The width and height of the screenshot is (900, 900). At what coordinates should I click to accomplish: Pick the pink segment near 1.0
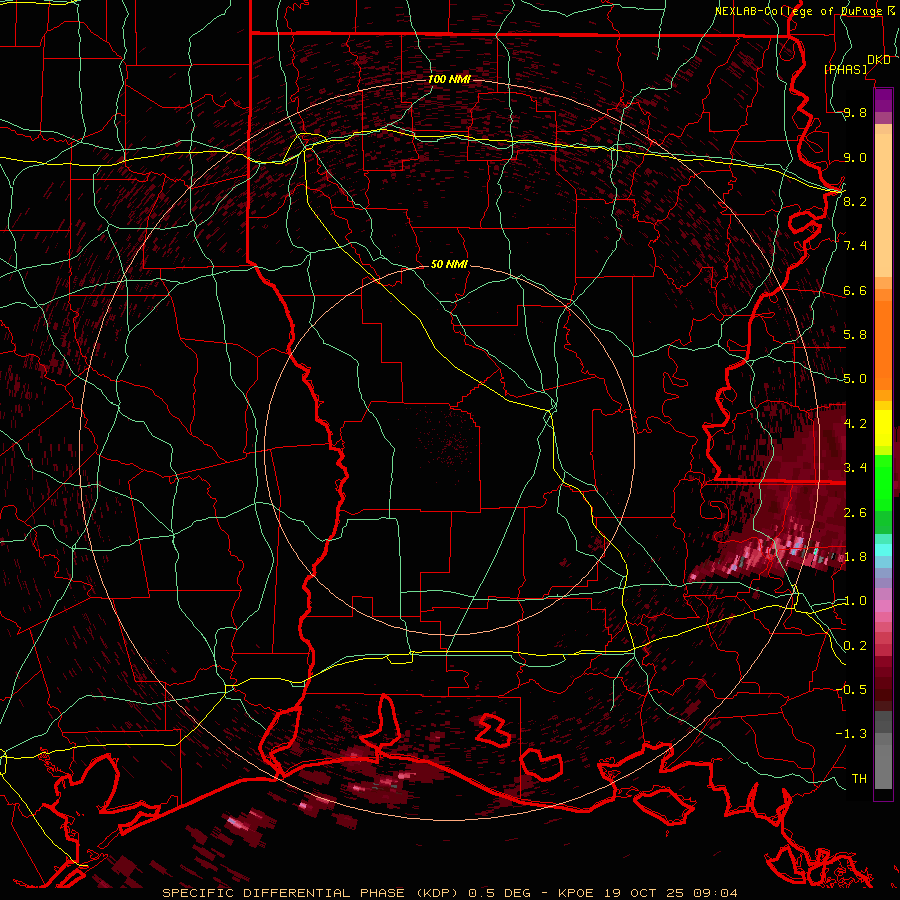[x=883, y=606]
